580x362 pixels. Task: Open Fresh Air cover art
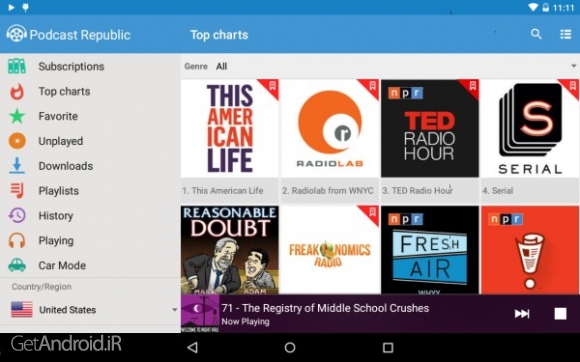pos(430,250)
